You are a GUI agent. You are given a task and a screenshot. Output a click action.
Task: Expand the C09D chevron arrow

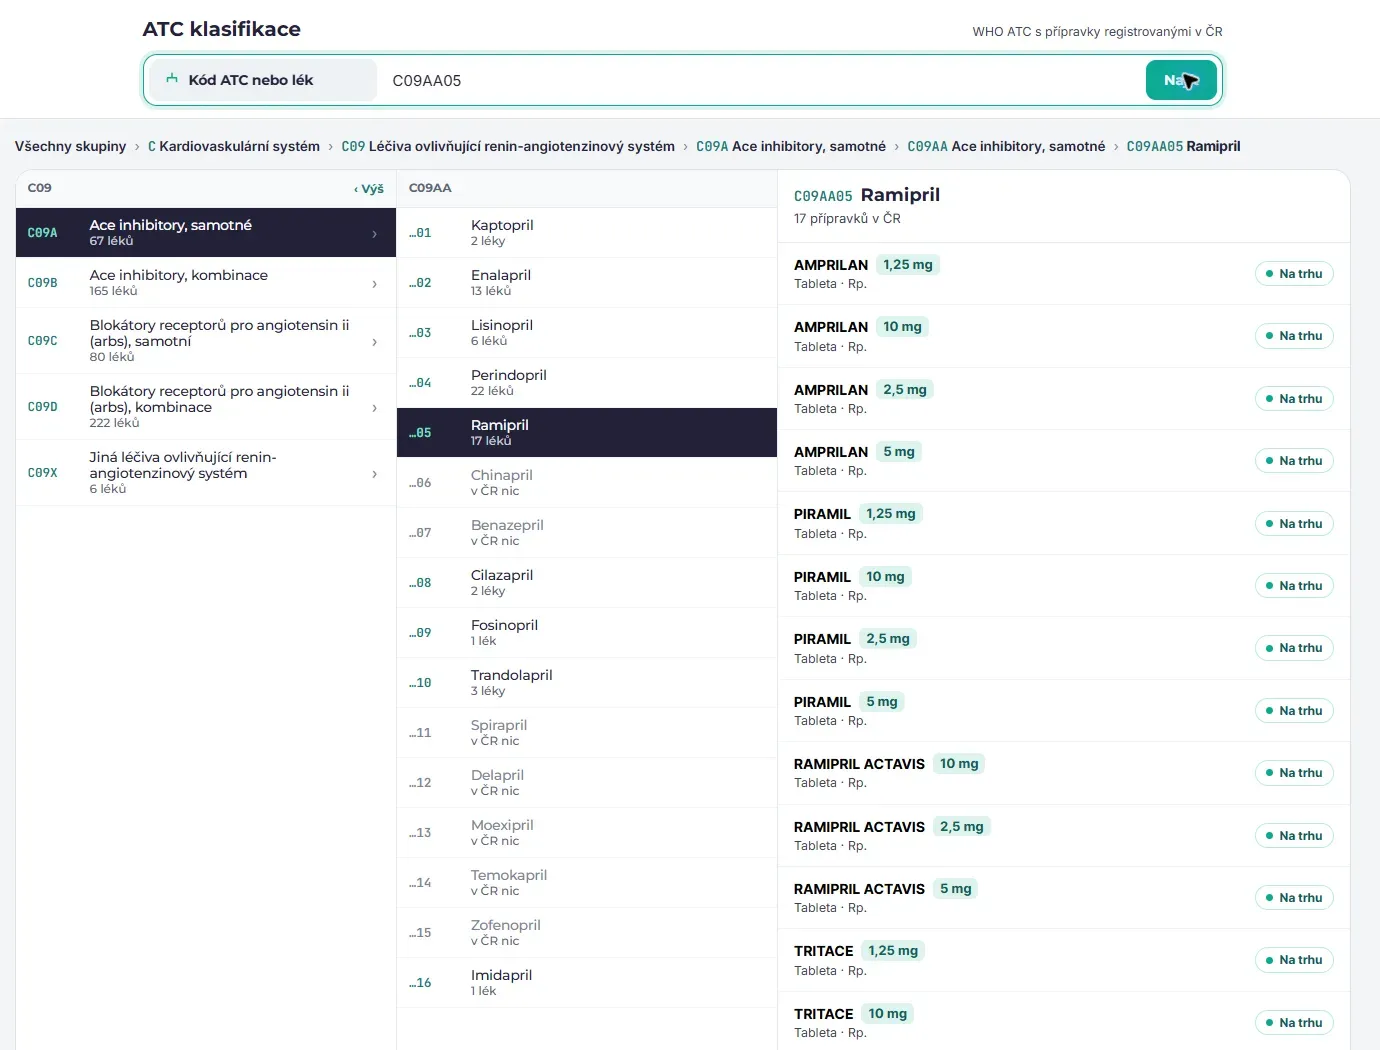pyautogui.click(x=375, y=407)
